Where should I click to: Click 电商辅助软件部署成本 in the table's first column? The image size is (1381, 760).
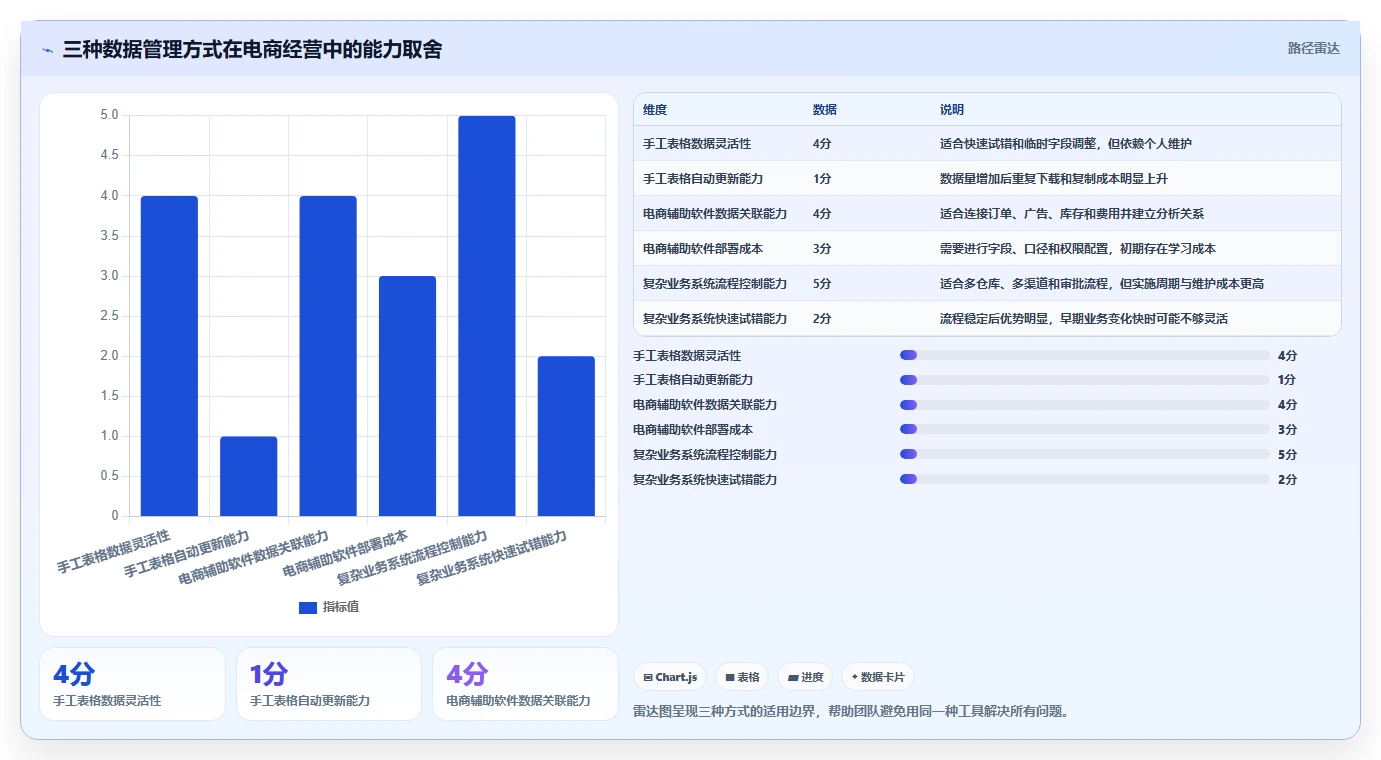tap(703, 249)
